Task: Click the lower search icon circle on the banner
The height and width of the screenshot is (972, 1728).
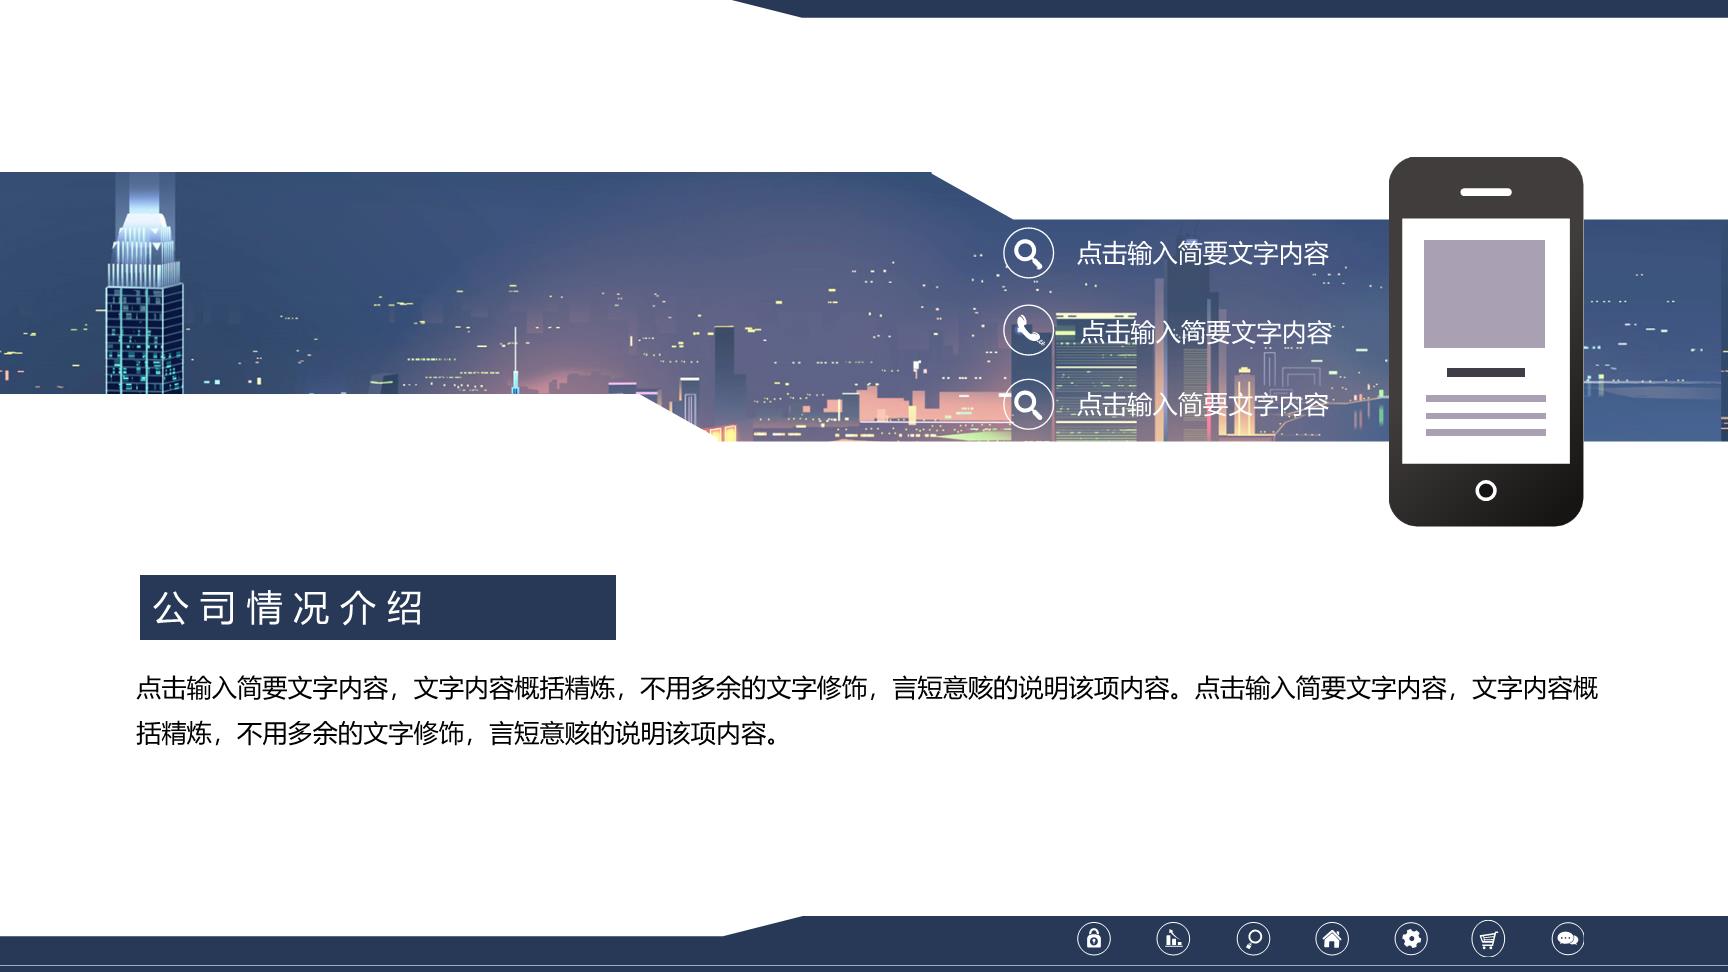Action: click(x=1029, y=404)
